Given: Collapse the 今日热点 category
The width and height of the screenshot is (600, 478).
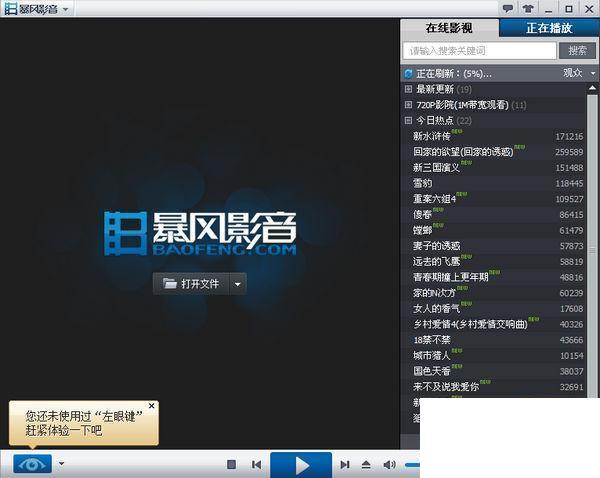Looking at the screenshot, I should pyautogui.click(x=408, y=121).
